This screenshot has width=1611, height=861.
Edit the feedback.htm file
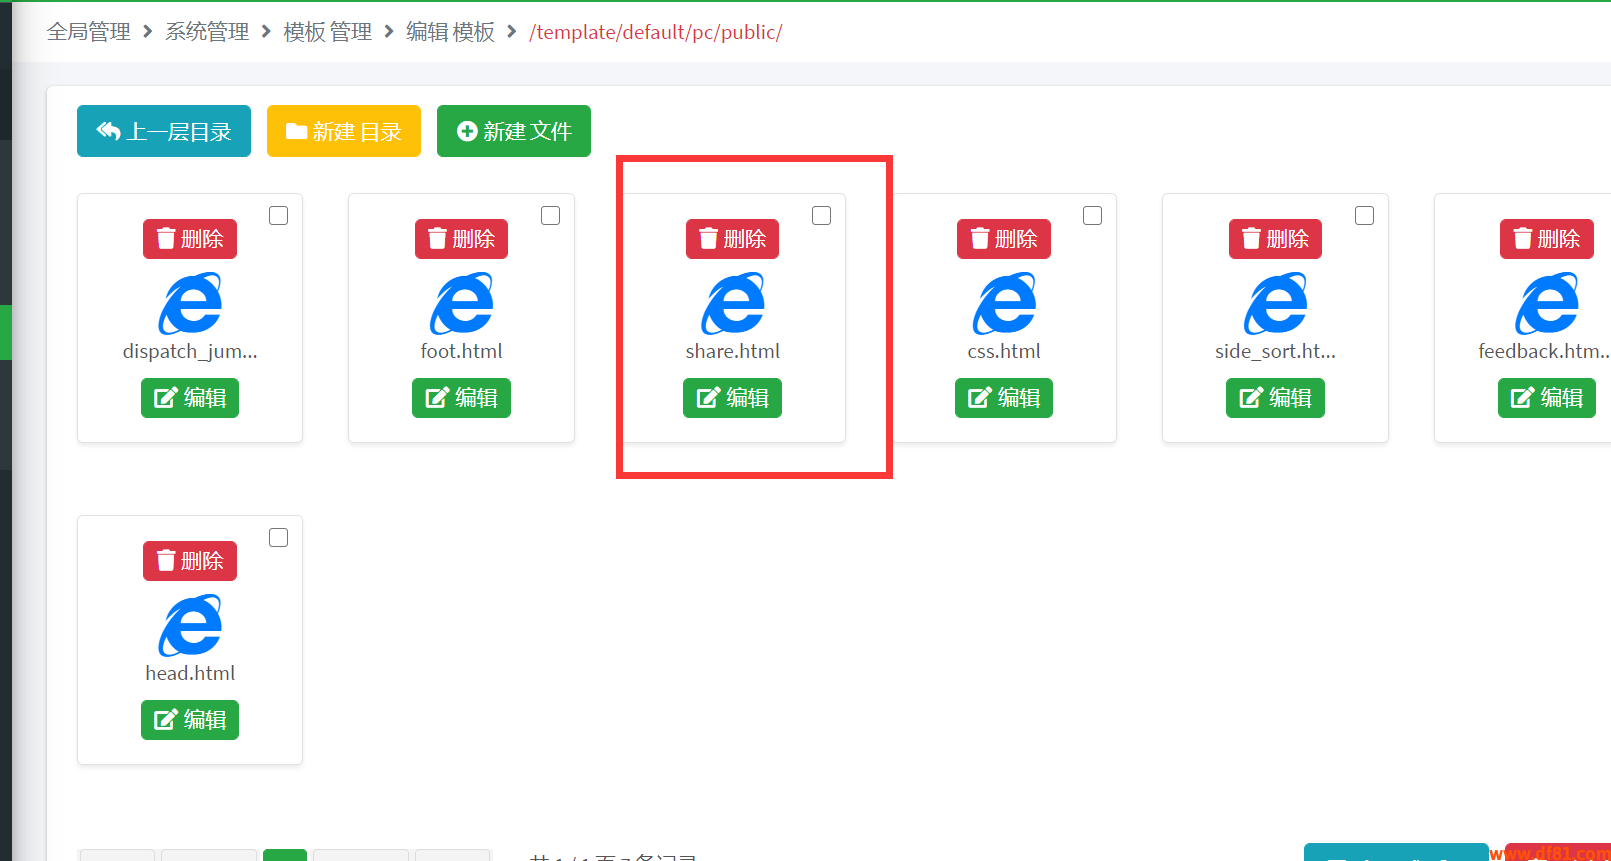(x=1547, y=398)
